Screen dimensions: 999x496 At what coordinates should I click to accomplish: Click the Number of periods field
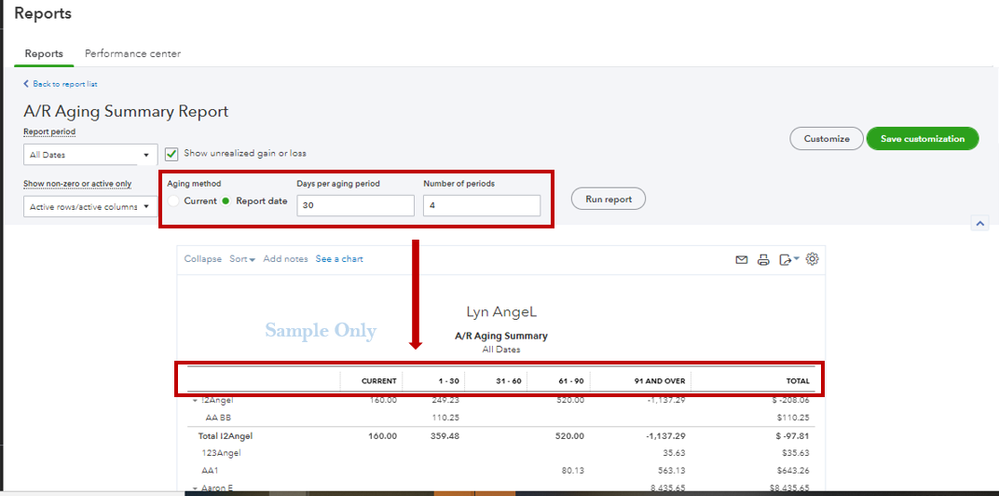(482, 206)
